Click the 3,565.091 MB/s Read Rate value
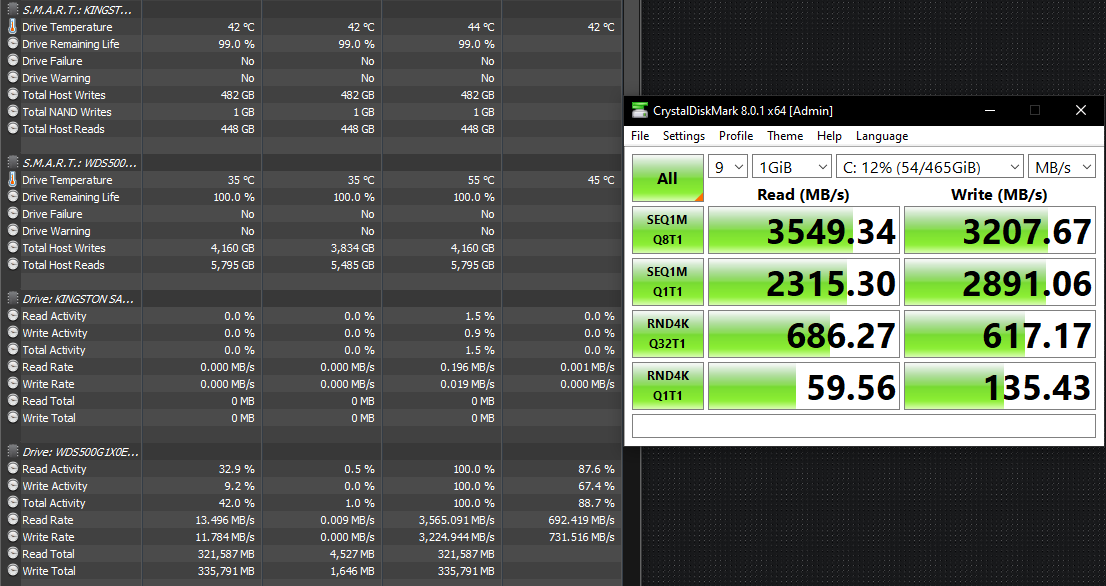Screen dimensions: 1106x586 (x=456, y=520)
